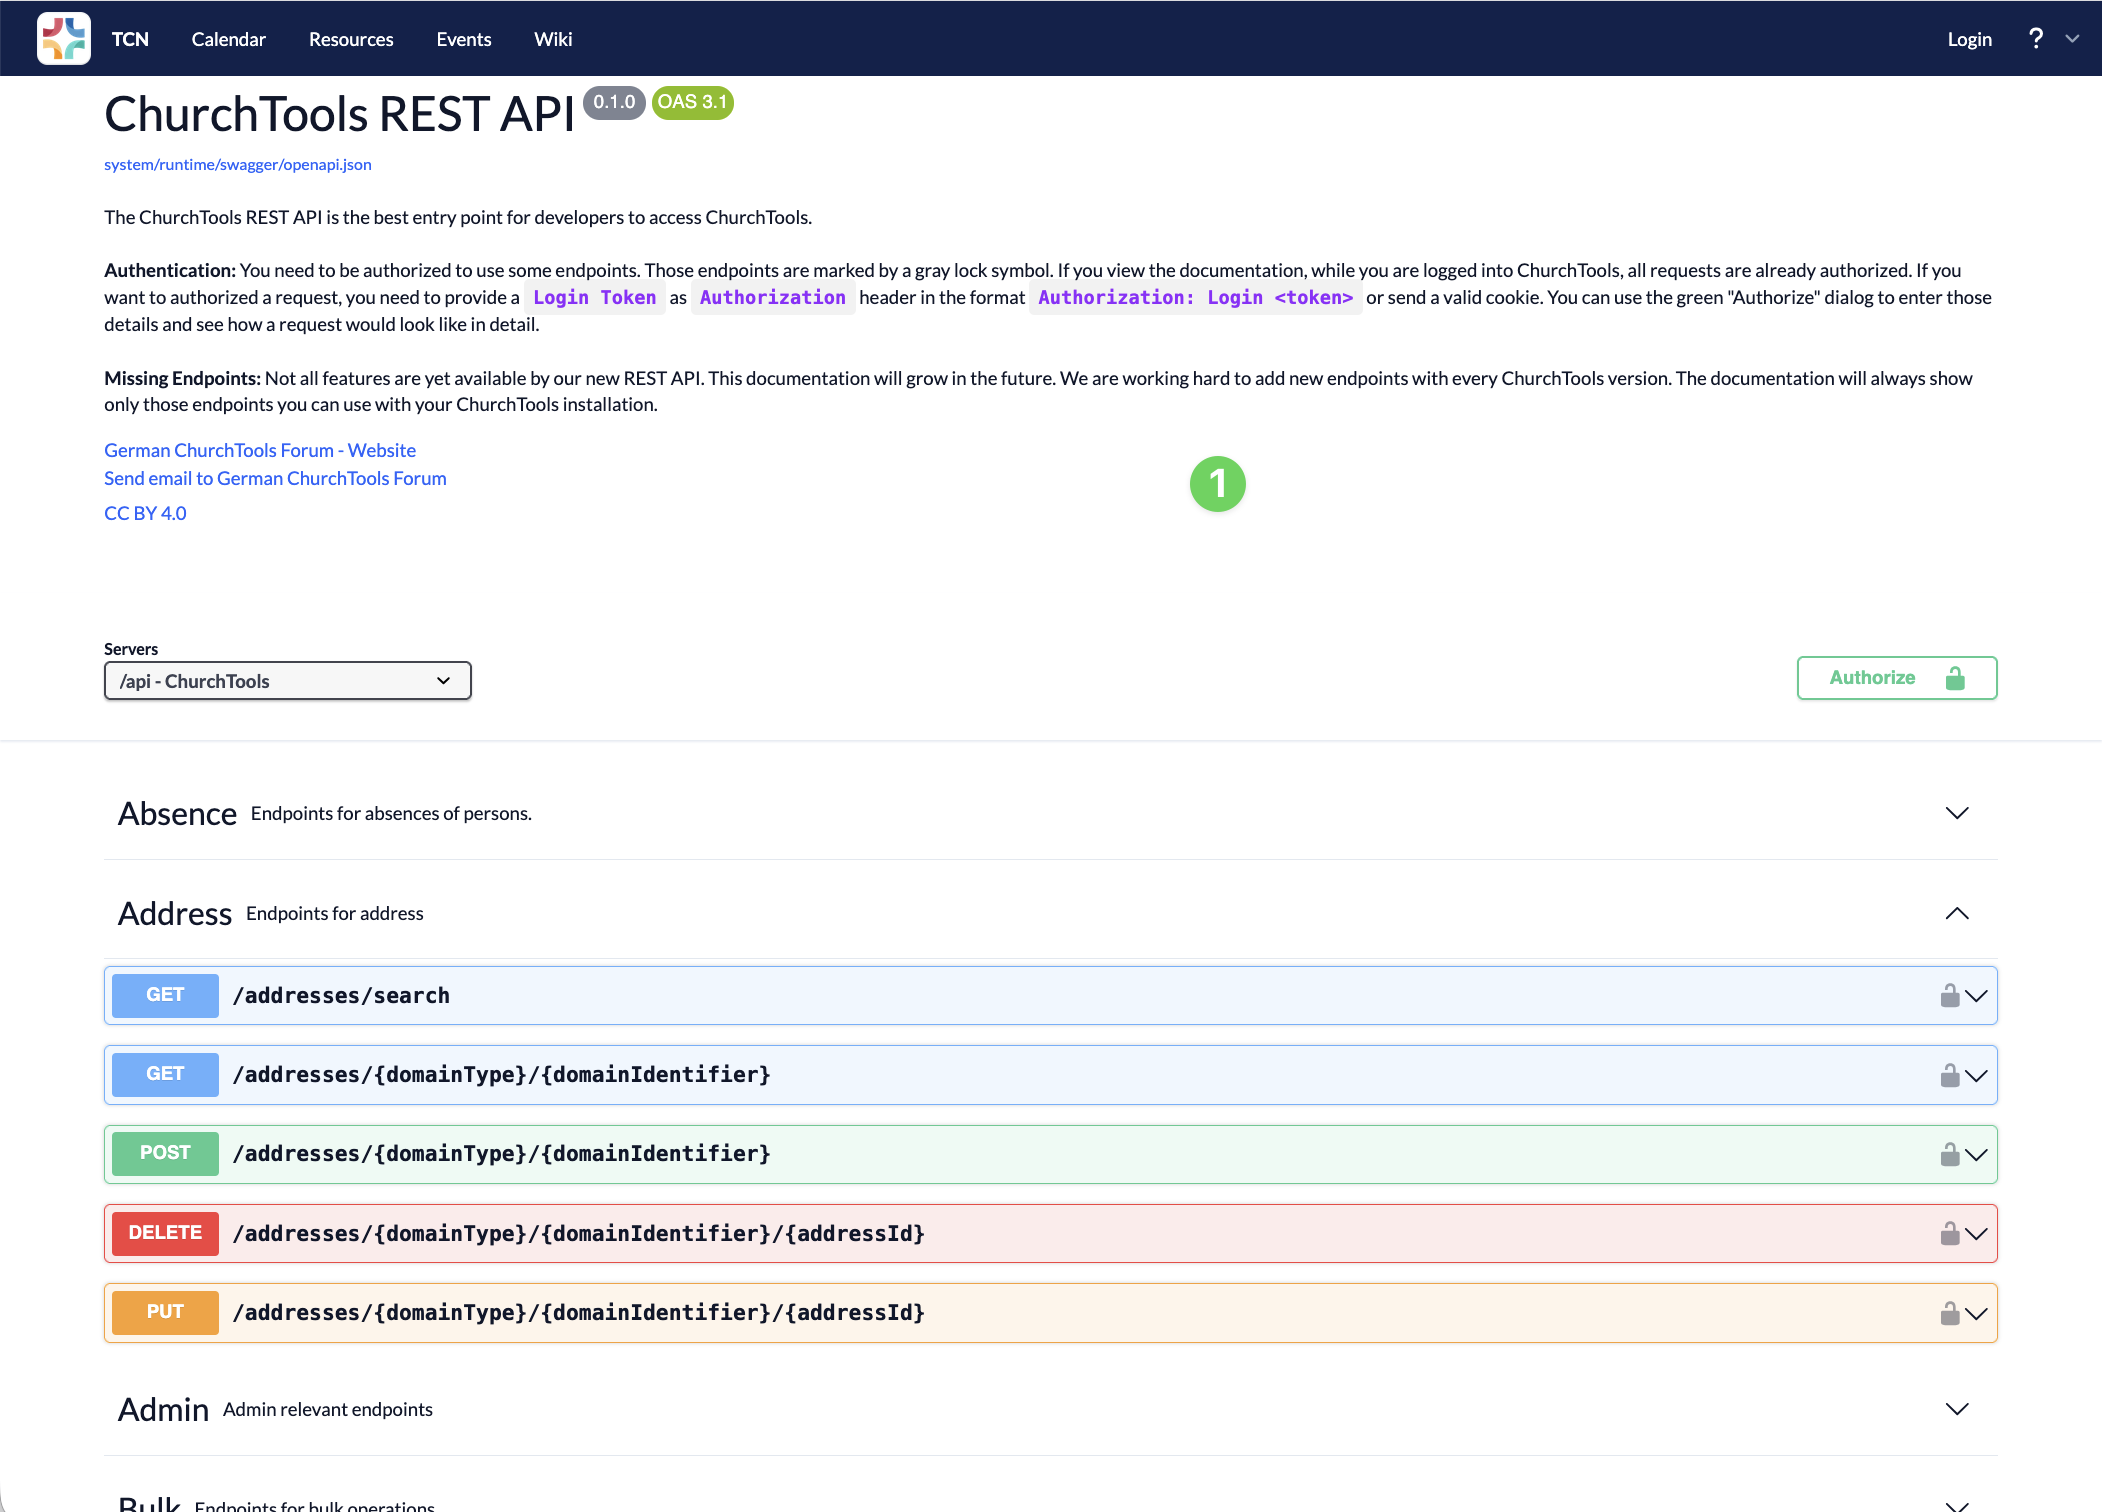Open the Events menu

(464, 39)
